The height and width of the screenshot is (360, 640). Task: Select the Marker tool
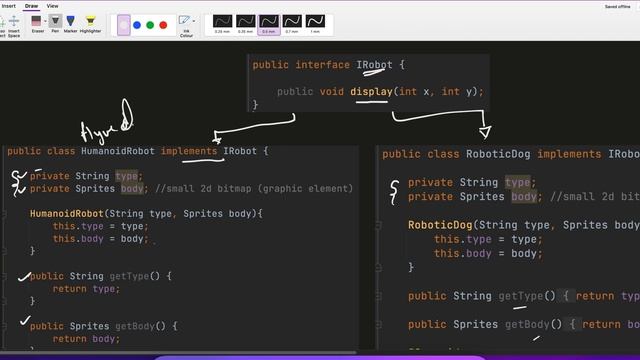tap(70, 24)
